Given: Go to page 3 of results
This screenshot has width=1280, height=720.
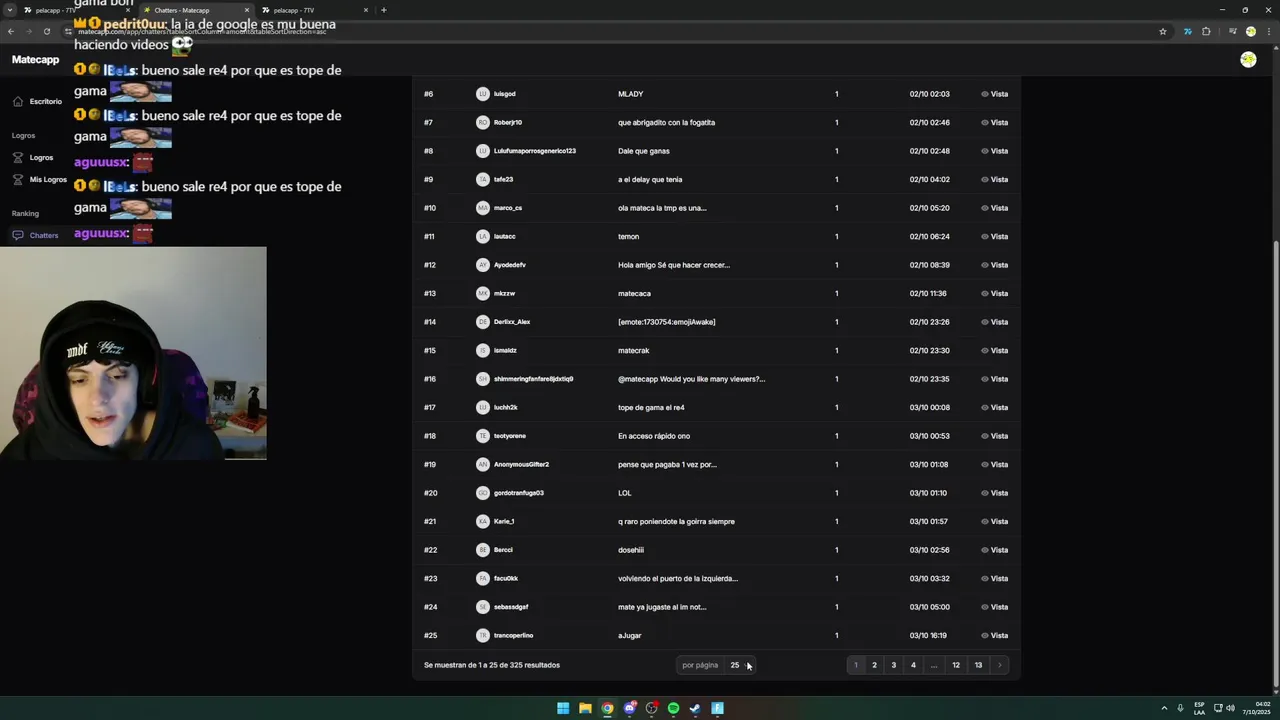Looking at the screenshot, I should 894,665.
